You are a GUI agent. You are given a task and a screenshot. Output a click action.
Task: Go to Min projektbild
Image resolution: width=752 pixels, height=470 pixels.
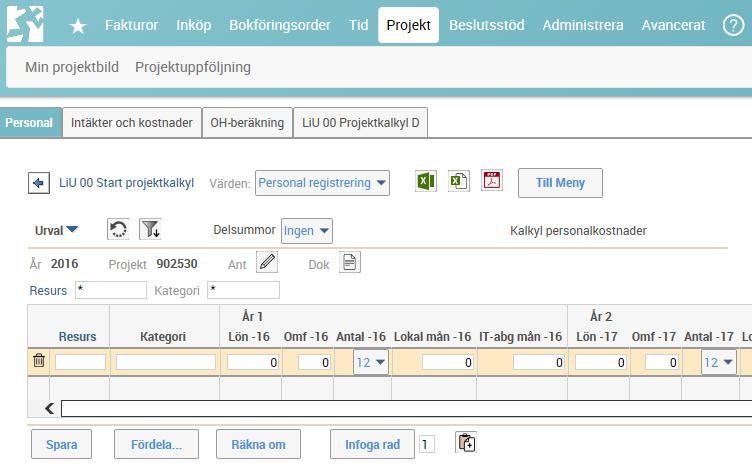pyautogui.click(x=72, y=67)
